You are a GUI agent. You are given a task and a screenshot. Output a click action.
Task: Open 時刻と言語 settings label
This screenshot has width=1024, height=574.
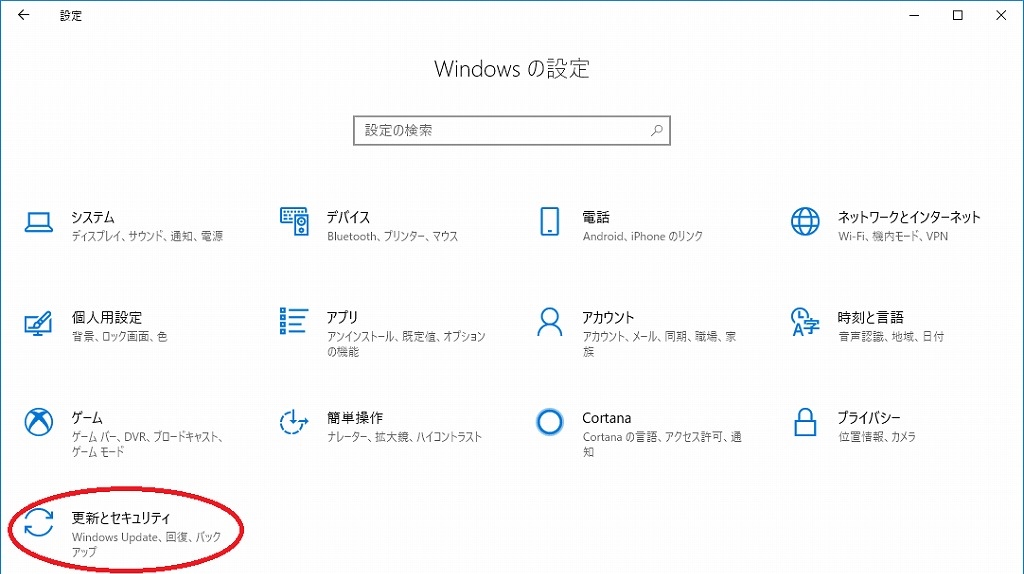[x=871, y=317]
